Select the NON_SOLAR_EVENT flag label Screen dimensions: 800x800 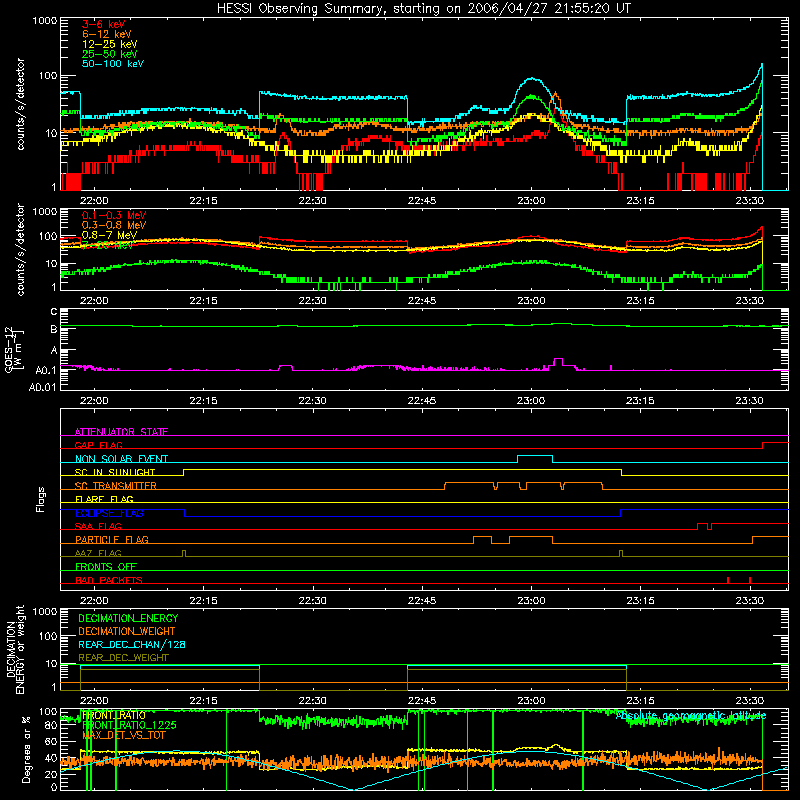point(121,459)
